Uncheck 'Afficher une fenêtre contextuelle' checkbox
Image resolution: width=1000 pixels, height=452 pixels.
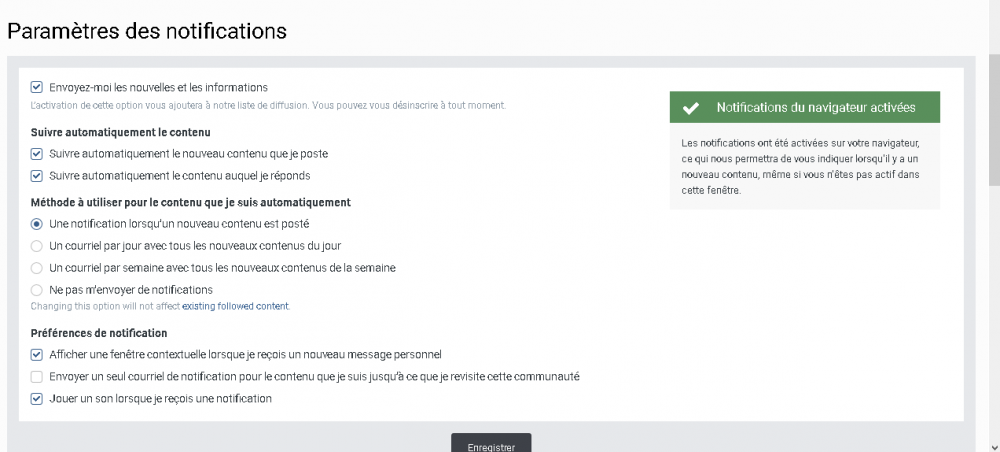pyautogui.click(x=37, y=354)
